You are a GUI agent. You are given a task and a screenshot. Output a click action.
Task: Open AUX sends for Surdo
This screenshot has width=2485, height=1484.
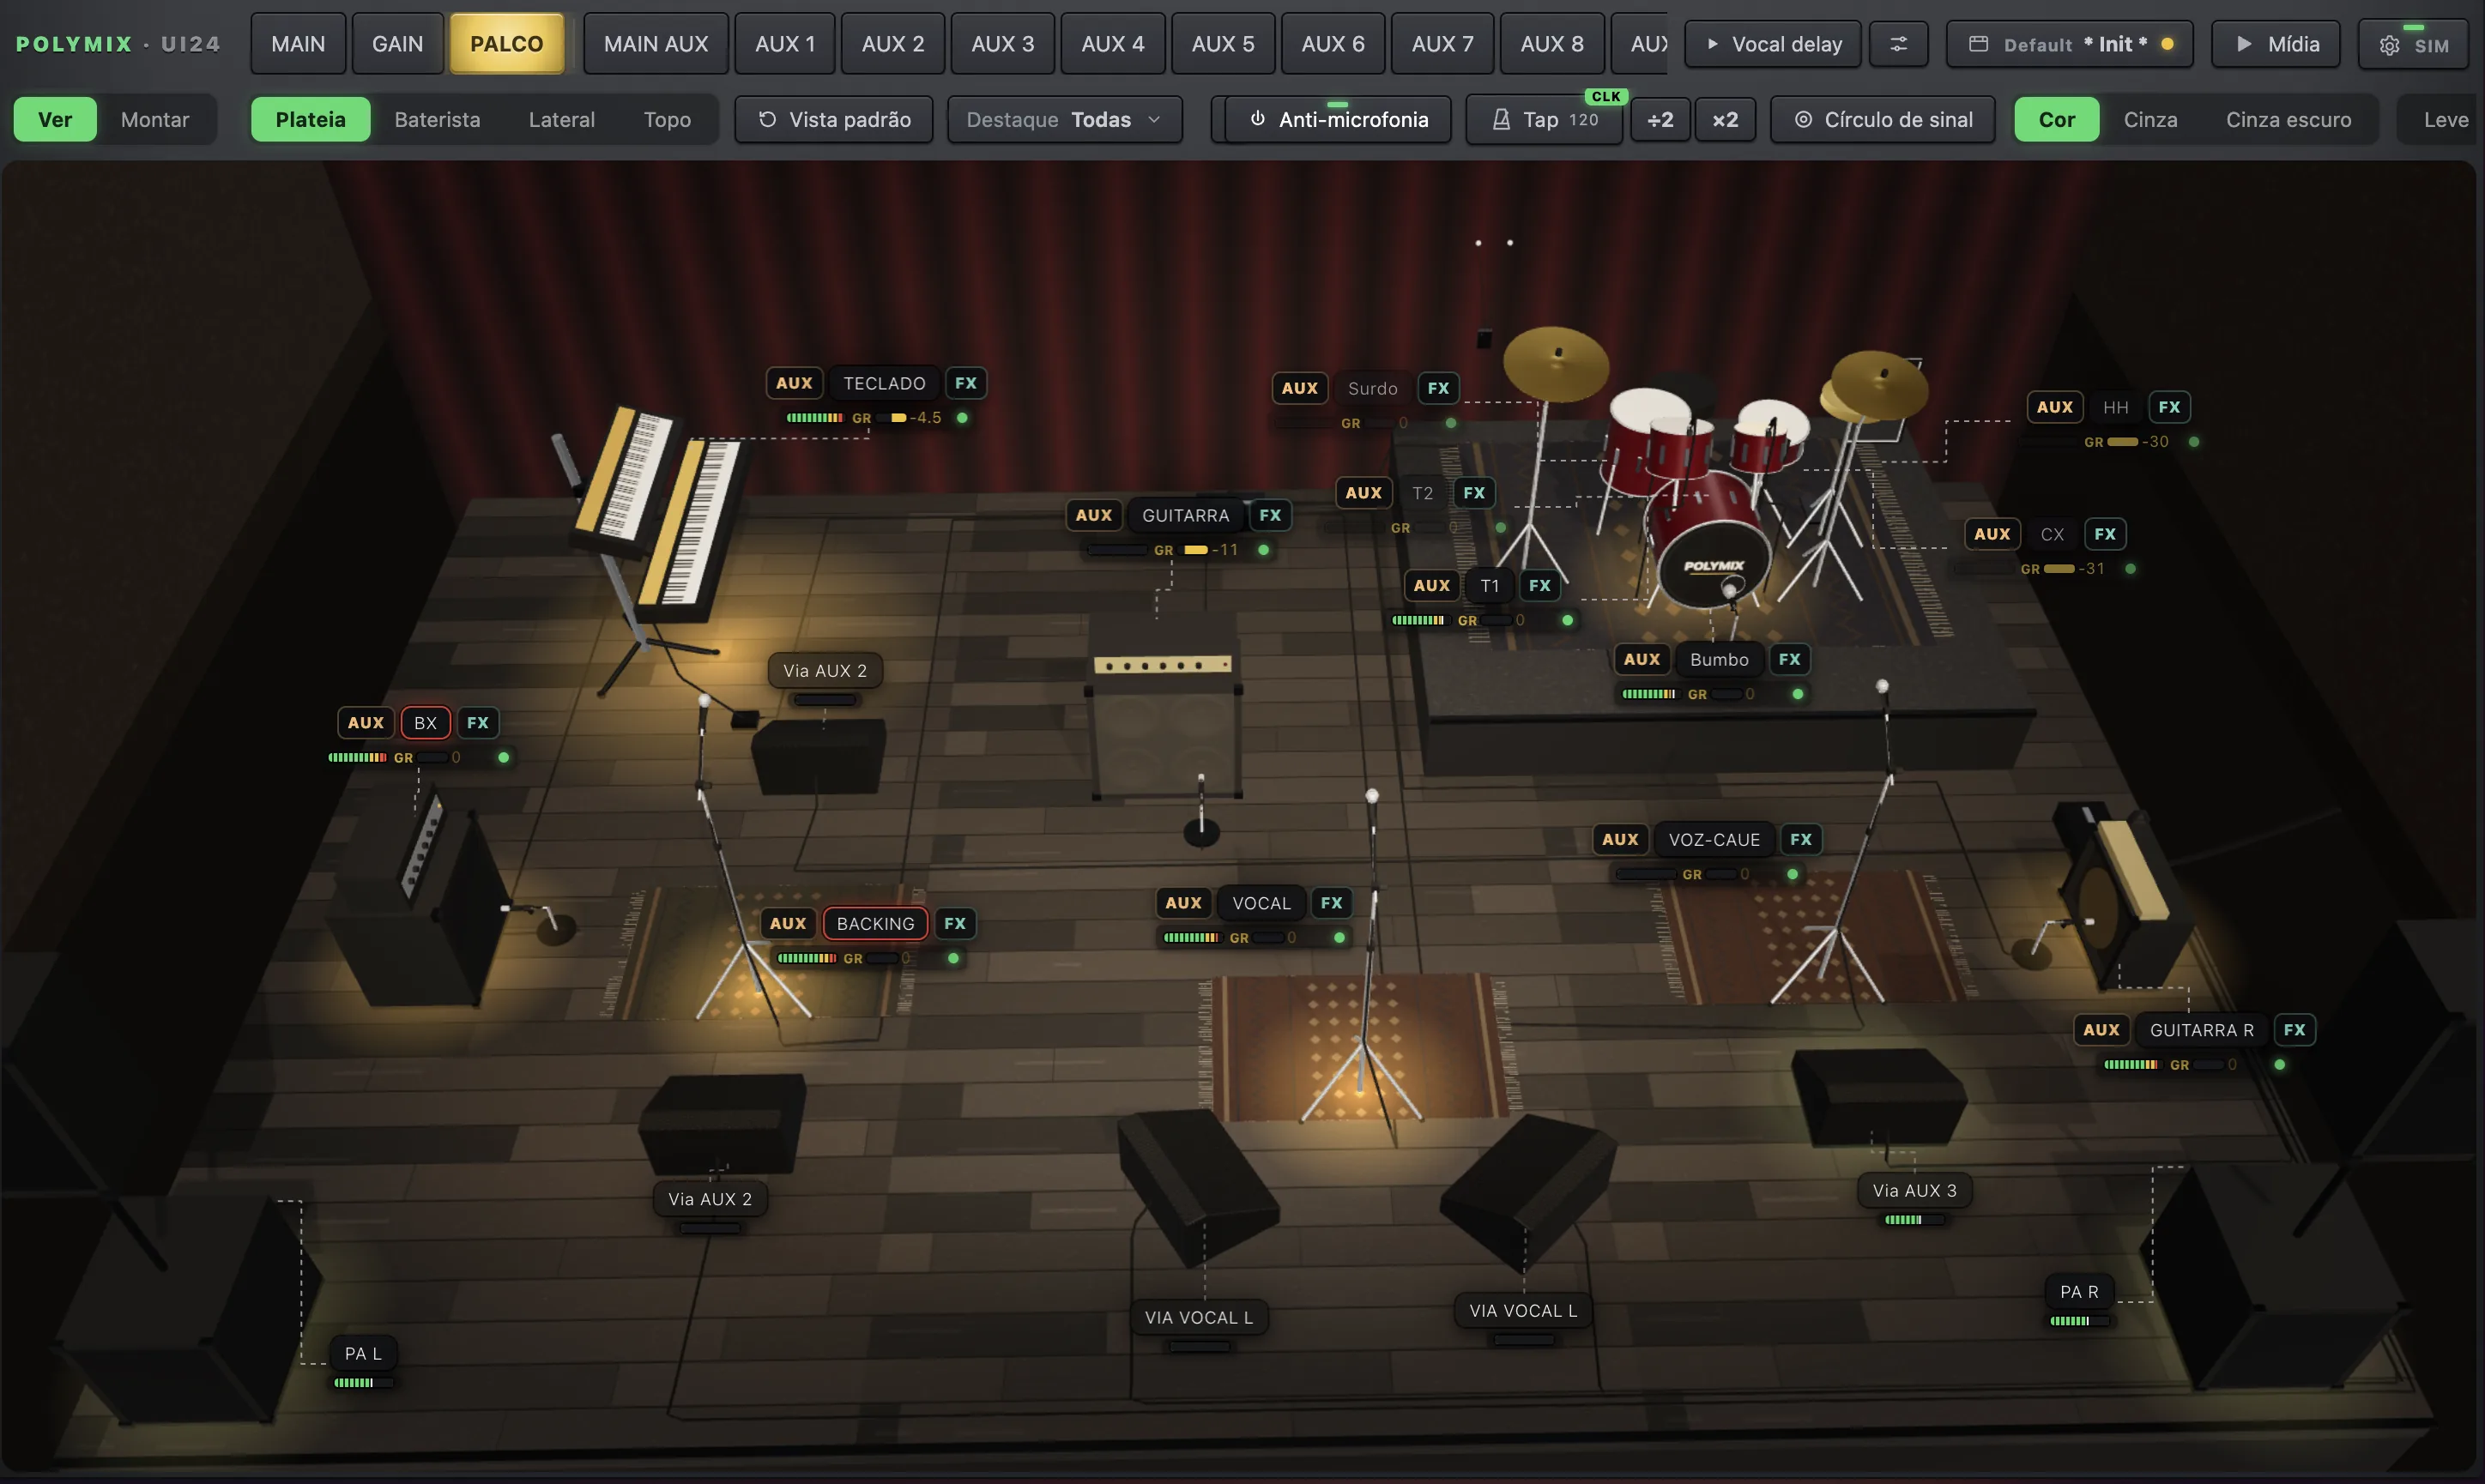click(x=1299, y=388)
